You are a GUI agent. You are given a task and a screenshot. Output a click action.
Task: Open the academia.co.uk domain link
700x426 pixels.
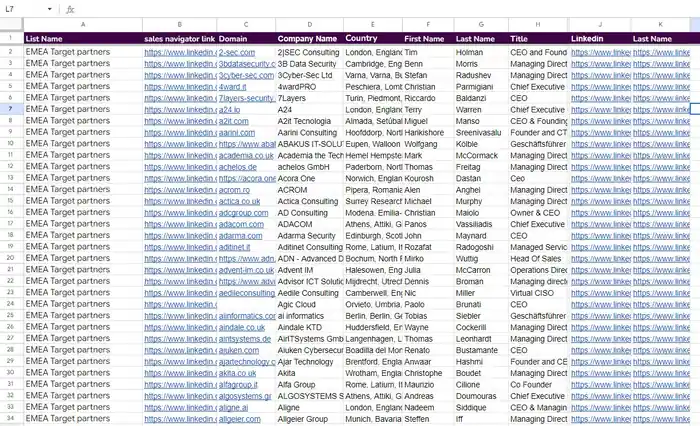(246, 156)
